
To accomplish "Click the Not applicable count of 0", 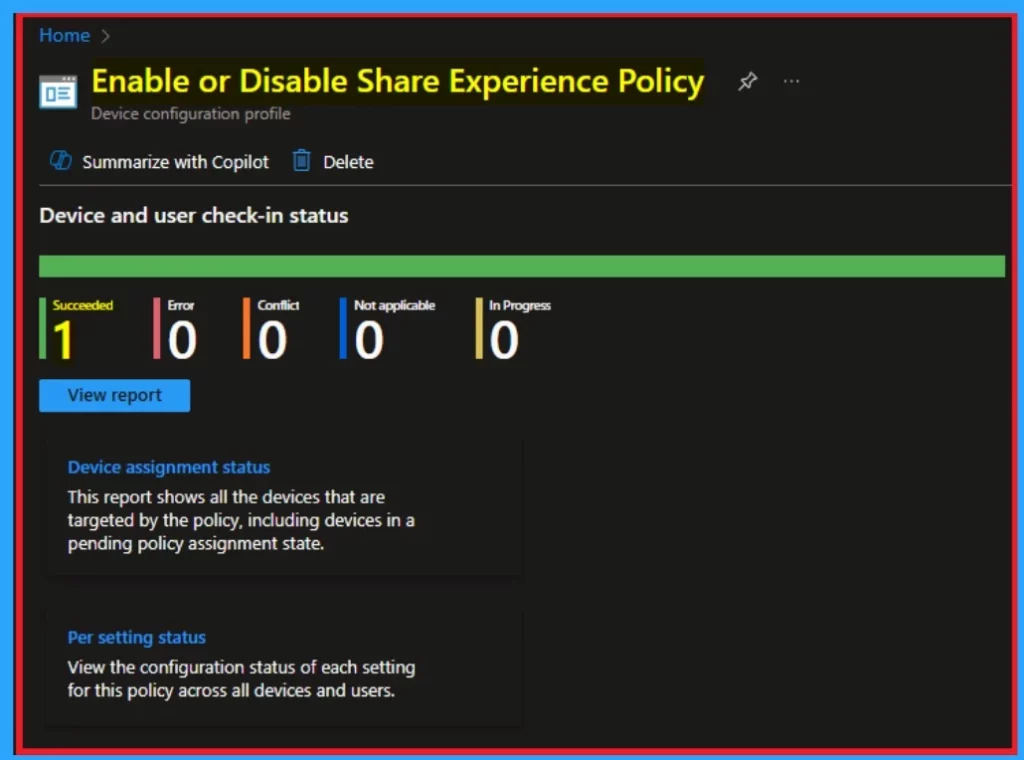I will click(x=369, y=340).
